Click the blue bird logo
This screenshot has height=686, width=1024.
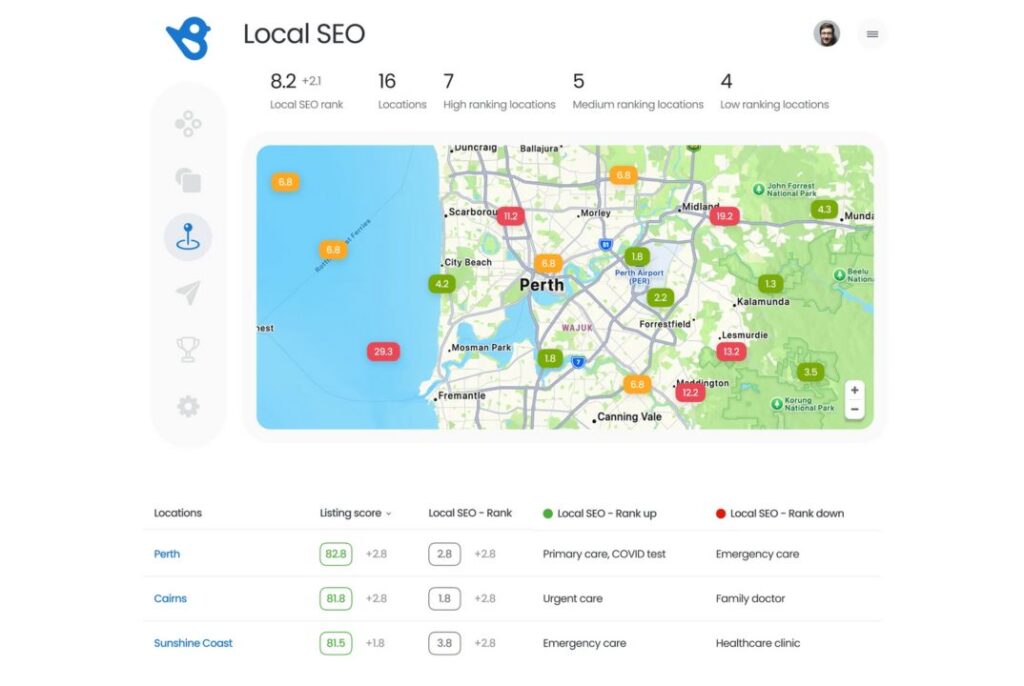pos(189,39)
